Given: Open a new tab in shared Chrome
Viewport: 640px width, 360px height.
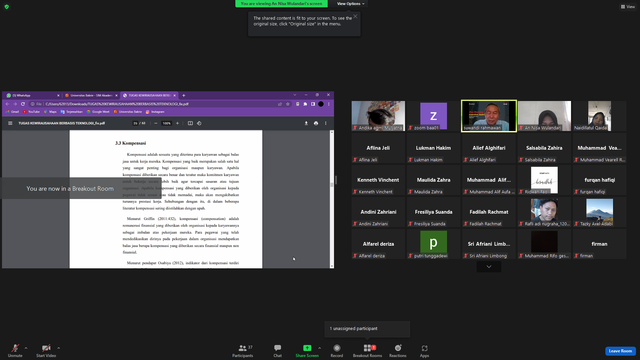Looking at the screenshot, I should [x=184, y=96].
